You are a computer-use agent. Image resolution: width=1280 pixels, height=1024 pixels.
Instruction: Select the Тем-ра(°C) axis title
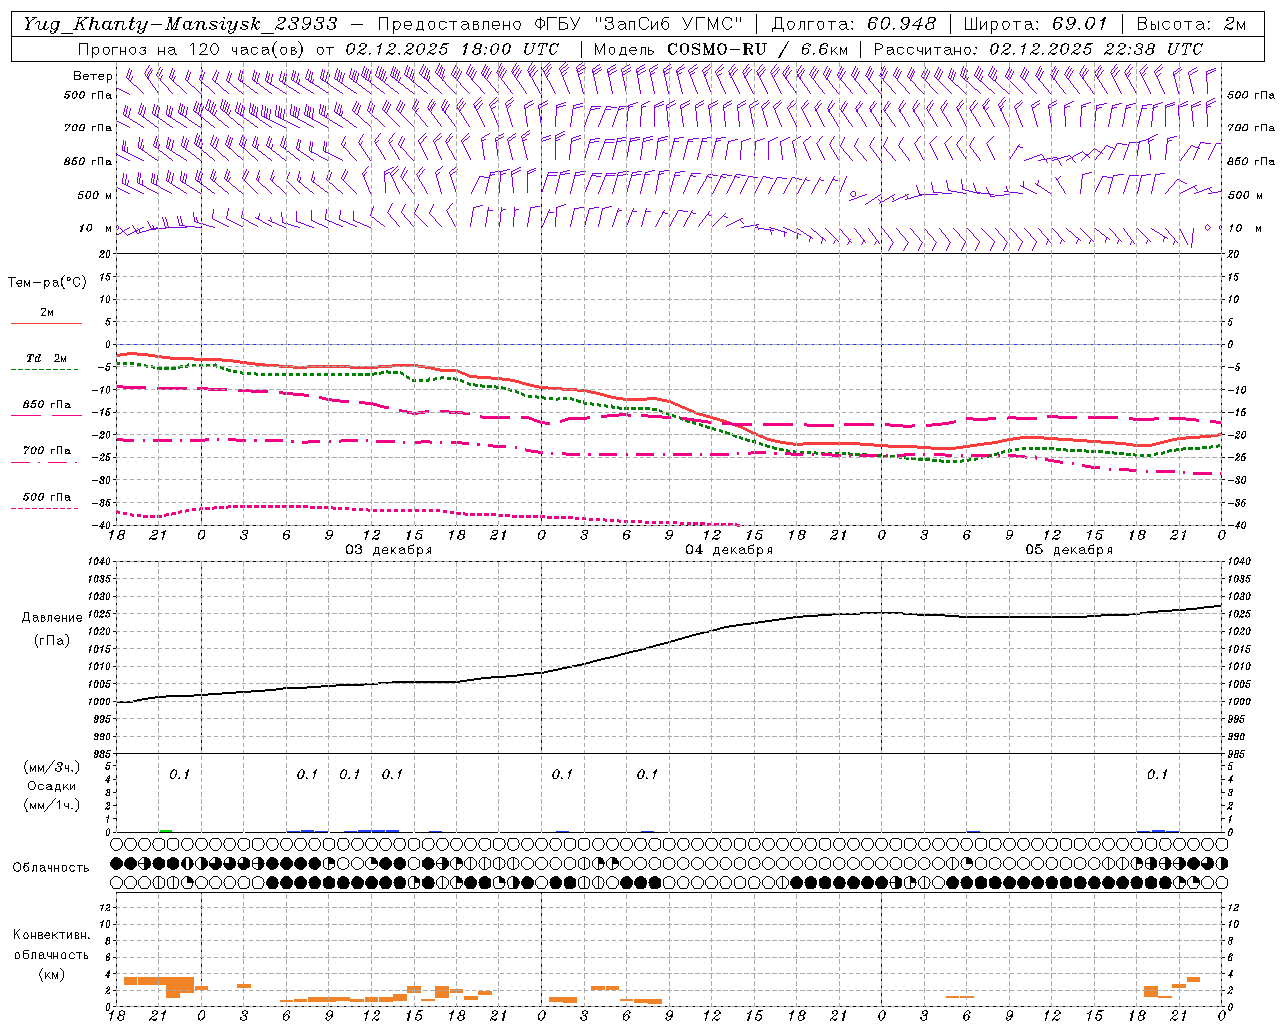[47, 283]
